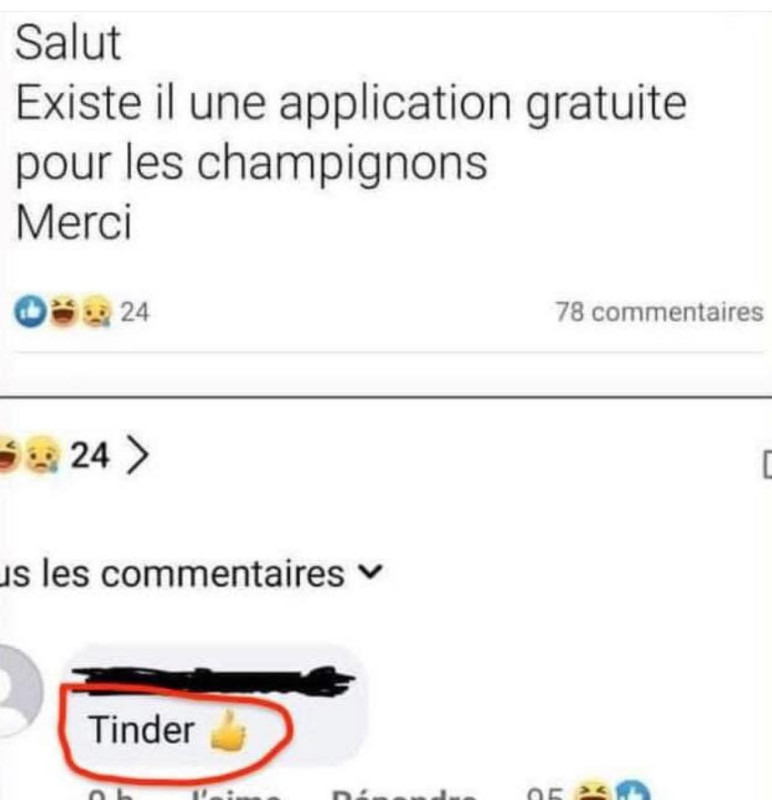
Task: Click the laughing reaction icon under the post
Action: [63, 311]
